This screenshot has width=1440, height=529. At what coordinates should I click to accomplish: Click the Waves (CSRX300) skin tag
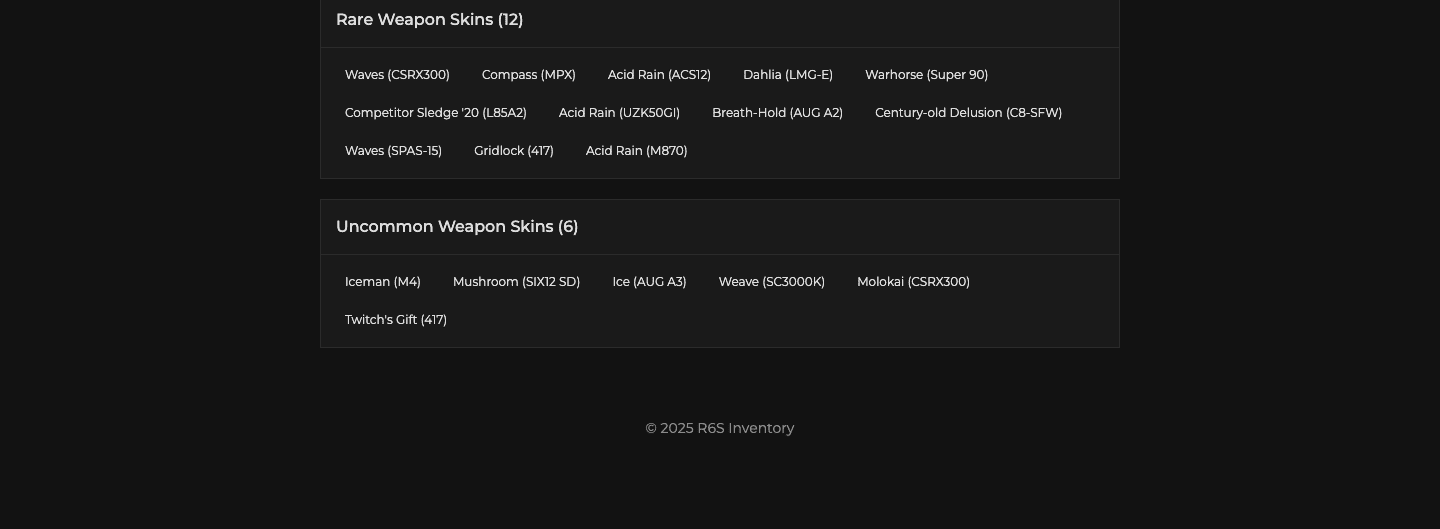[x=397, y=75]
